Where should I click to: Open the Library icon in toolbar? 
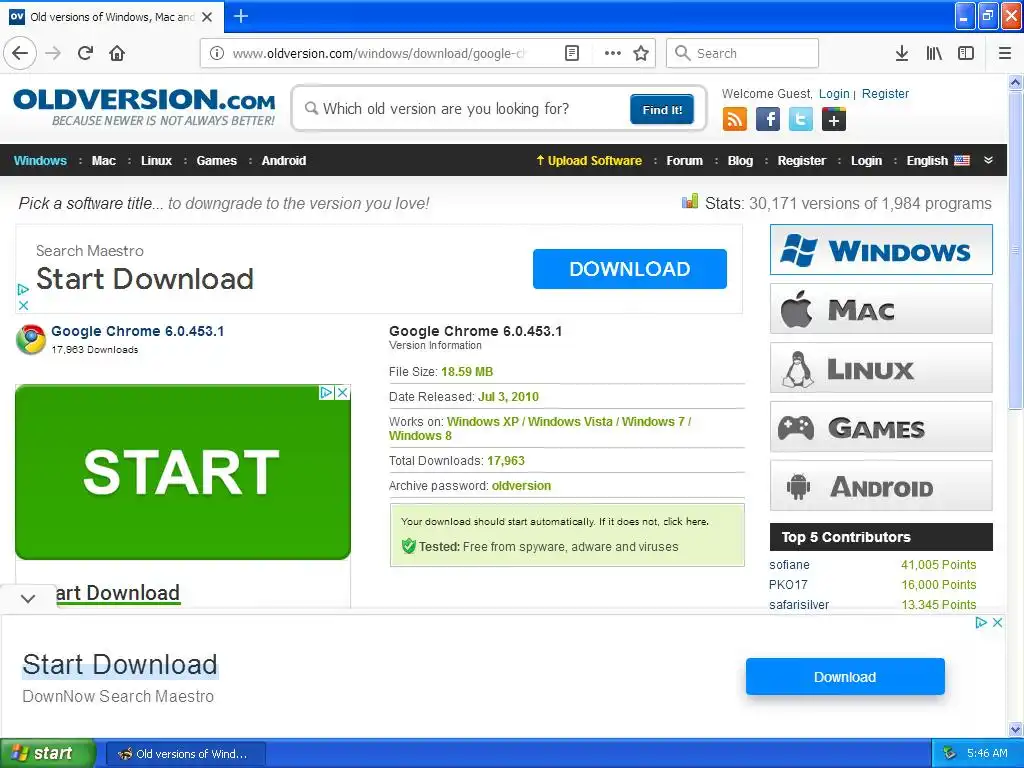pos(934,53)
